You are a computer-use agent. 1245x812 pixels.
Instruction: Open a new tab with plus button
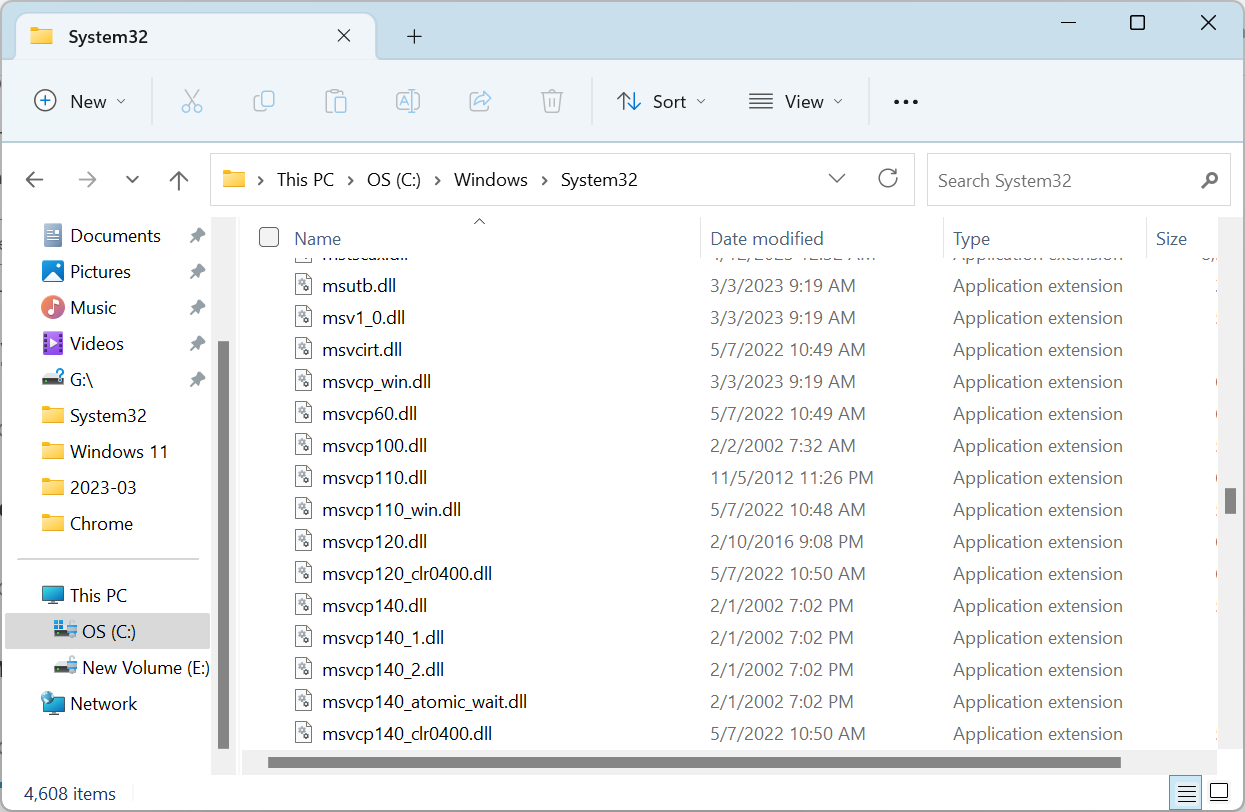[414, 37]
